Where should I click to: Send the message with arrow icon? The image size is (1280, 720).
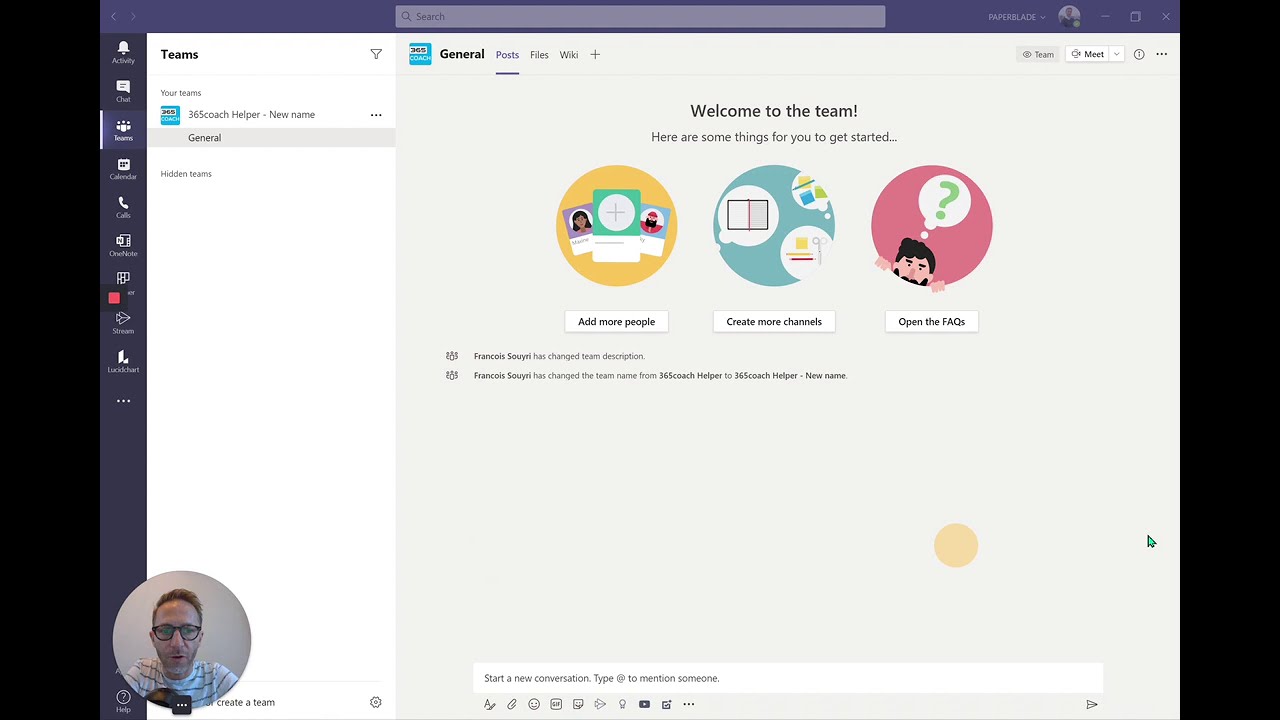(1092, 704)
